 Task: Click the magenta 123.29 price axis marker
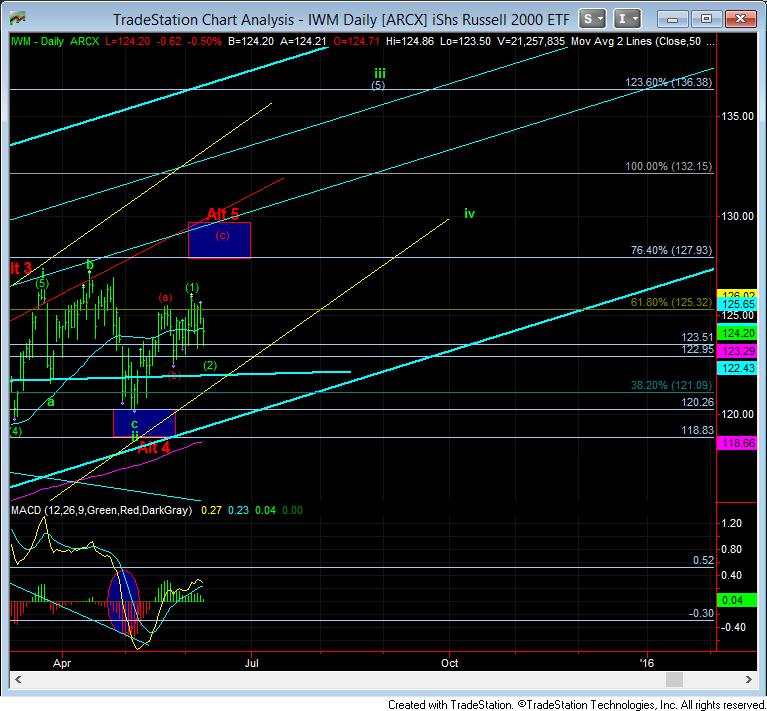coord(737,351)
